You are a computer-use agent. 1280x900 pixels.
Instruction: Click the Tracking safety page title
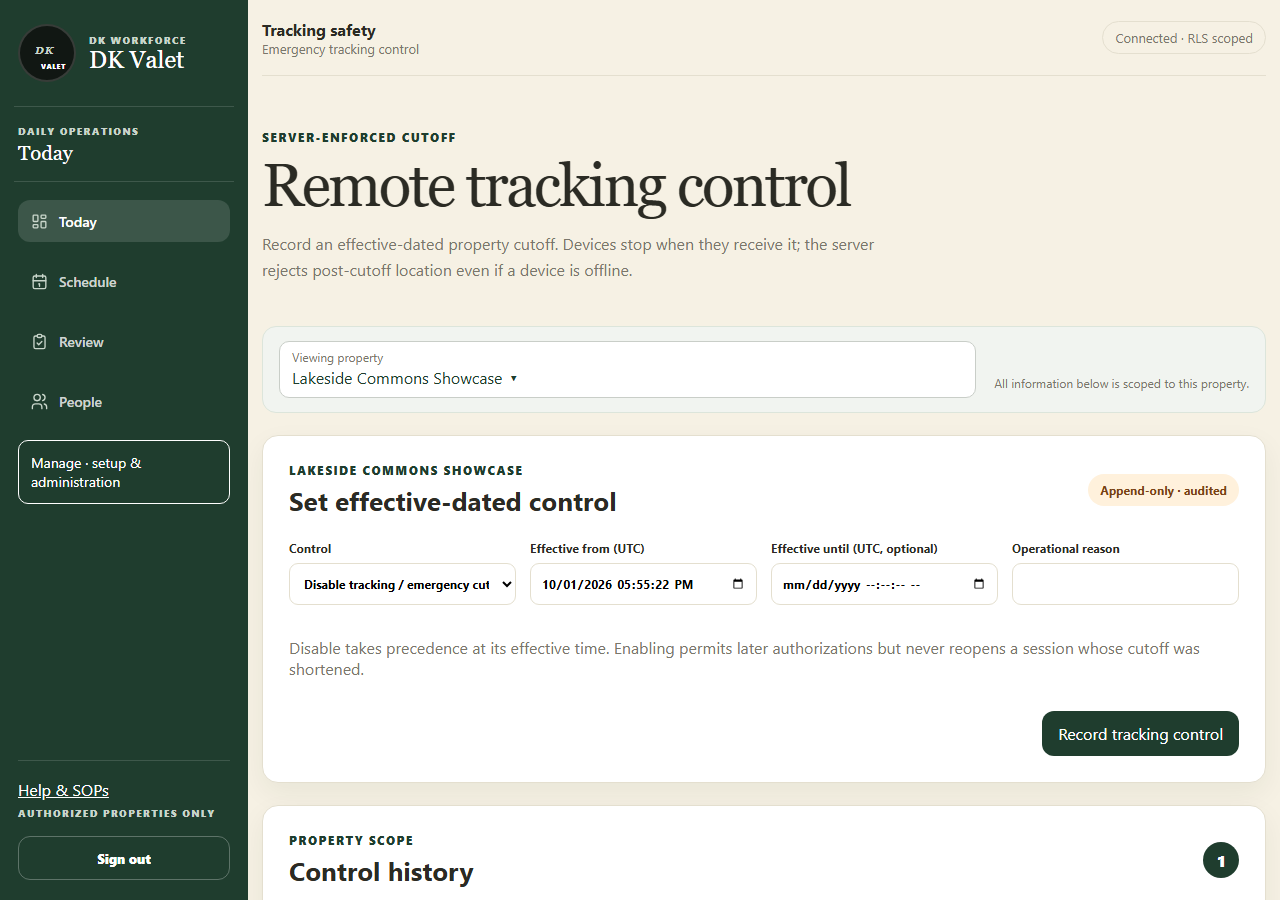click(x=319, y=31)
